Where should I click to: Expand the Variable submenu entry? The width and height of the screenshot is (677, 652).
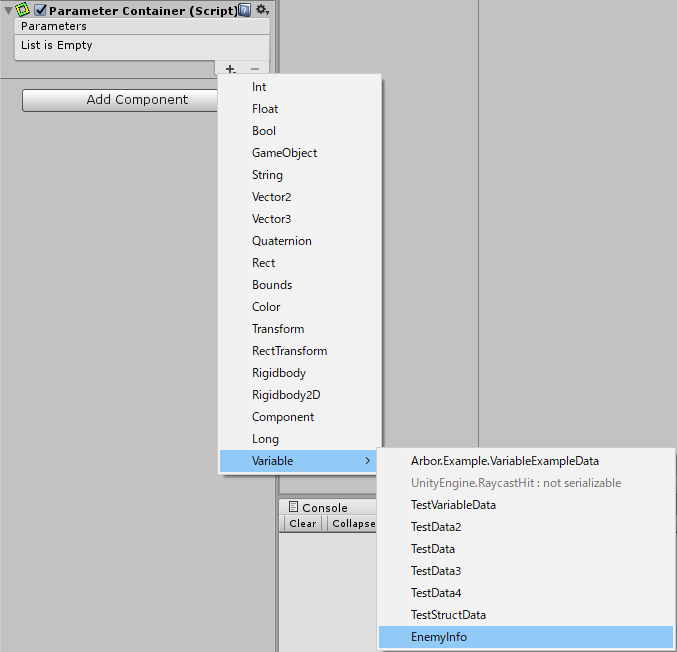[x=300, y=461]
